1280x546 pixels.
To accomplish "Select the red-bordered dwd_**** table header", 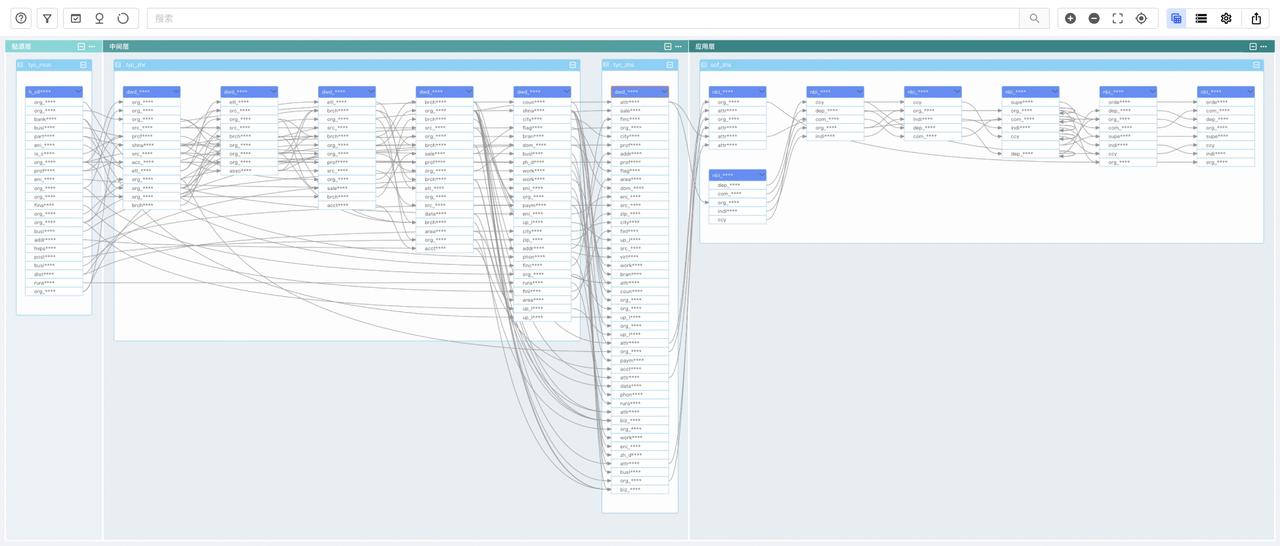I will point(640,91).
